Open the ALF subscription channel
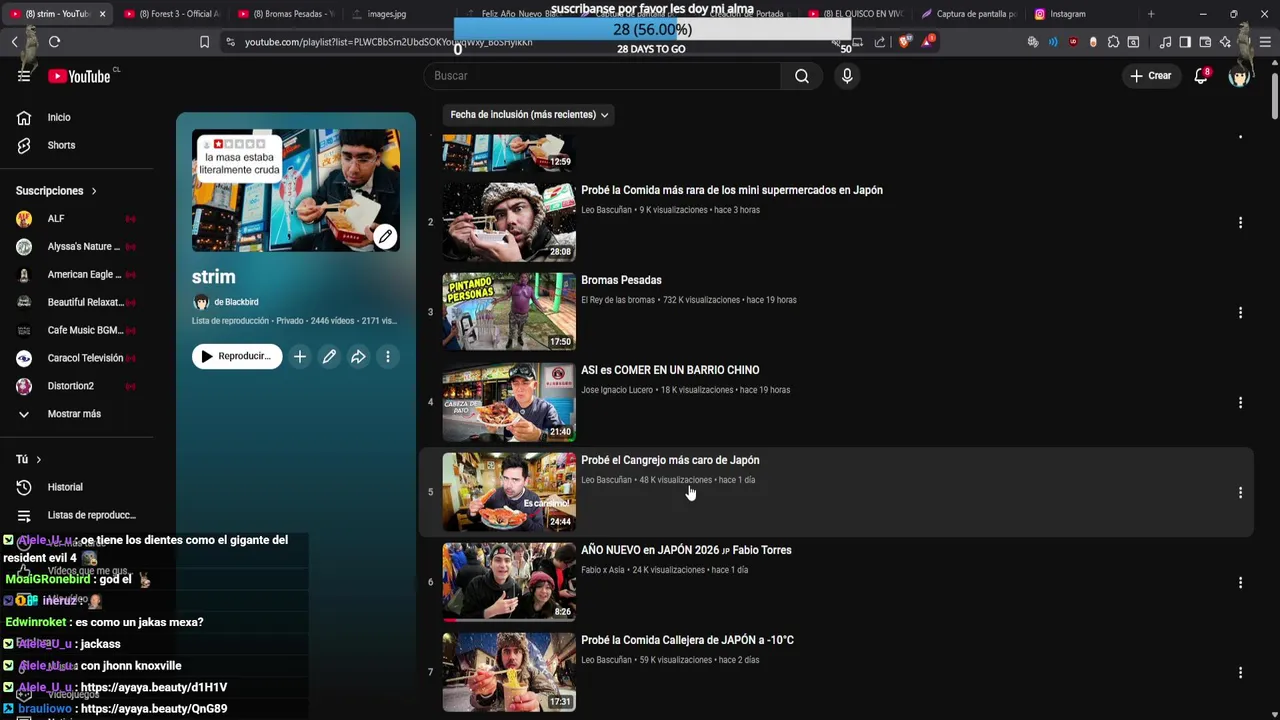 click(56, 219)
